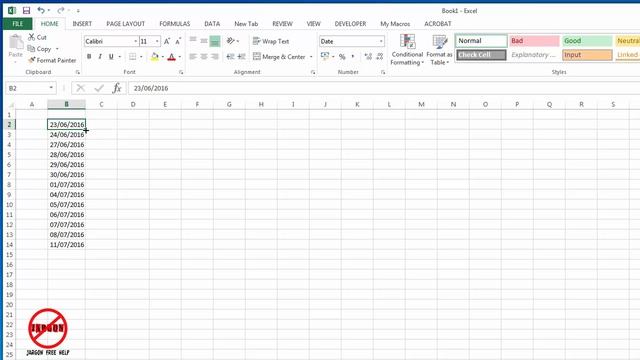
Task: Click the Cut scissors button
Action: [x=37, y=37]
